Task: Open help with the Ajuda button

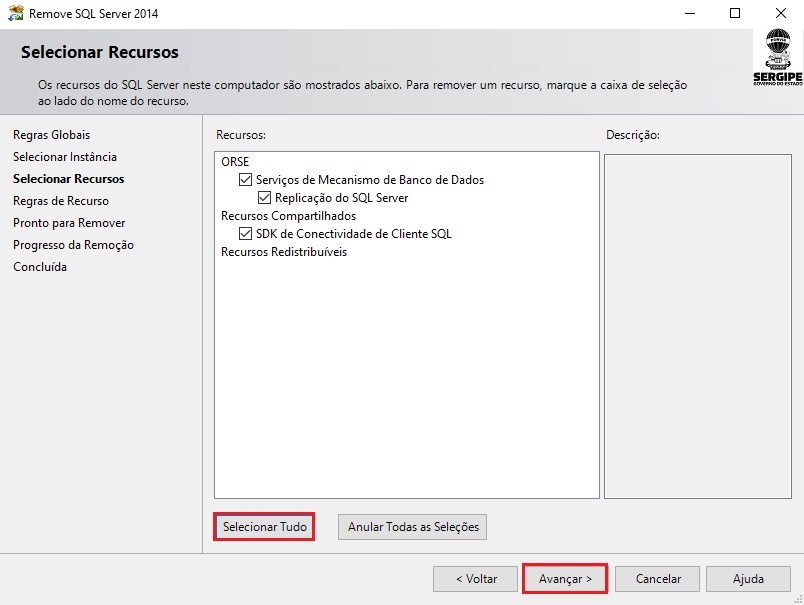Action: pyautogui.click(x=747, y=579)
